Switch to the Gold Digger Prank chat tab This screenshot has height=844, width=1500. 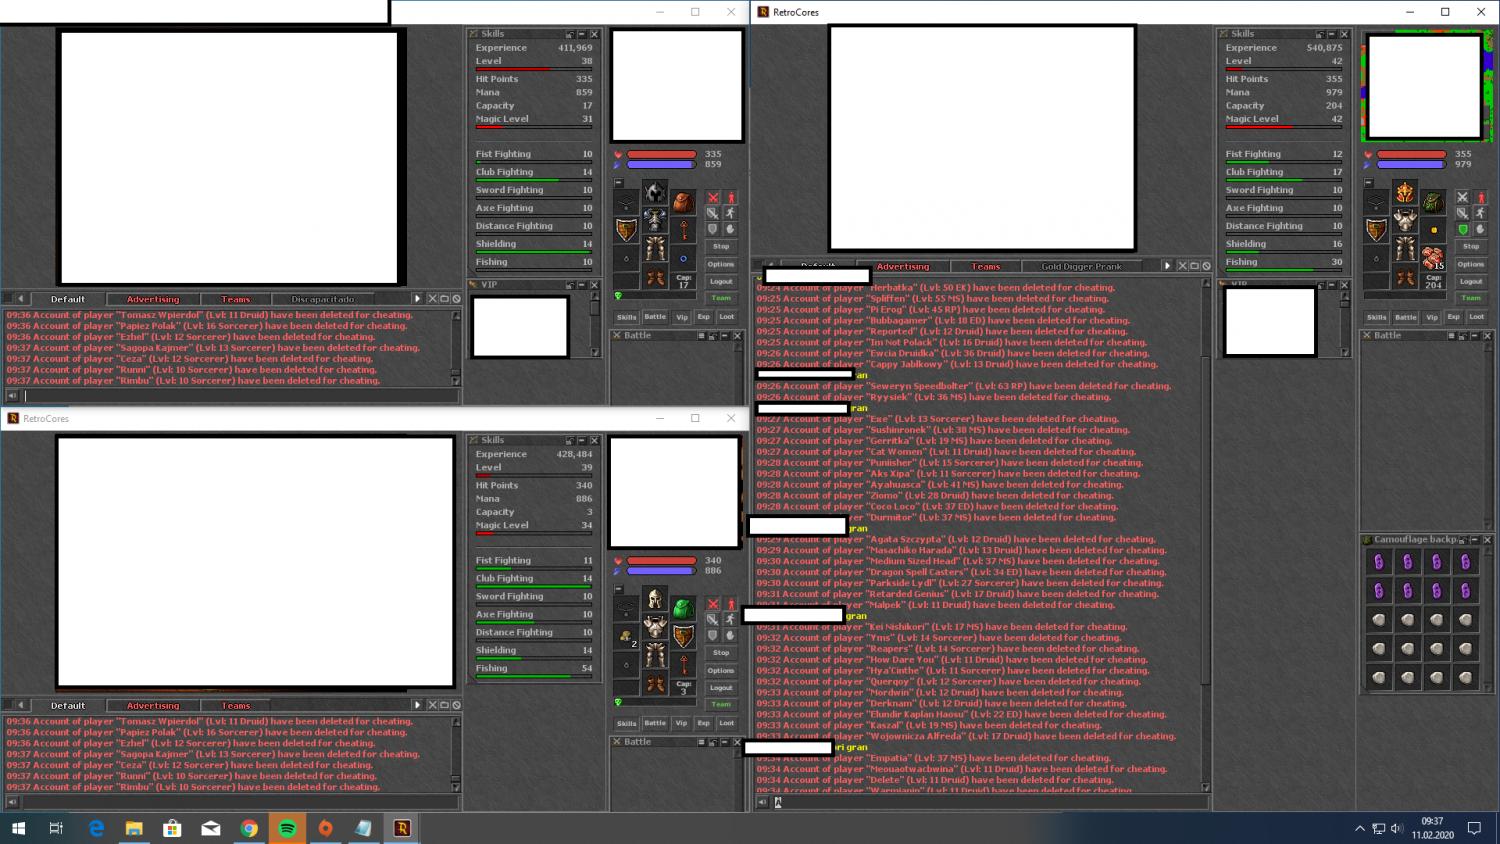click(x=1081, y=267)
